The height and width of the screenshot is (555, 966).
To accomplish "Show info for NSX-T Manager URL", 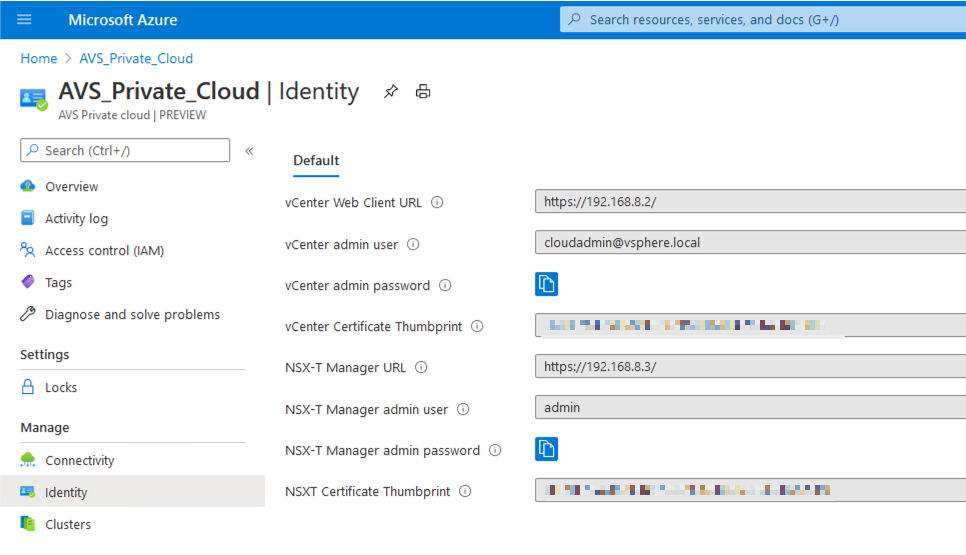I will click(421, 367).
